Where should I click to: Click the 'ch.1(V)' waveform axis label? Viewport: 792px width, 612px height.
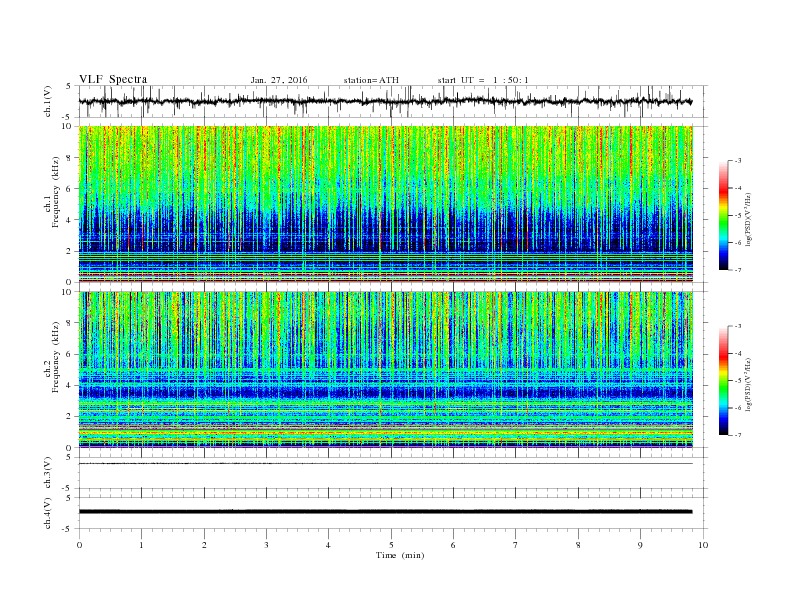(x=47, y=101)
